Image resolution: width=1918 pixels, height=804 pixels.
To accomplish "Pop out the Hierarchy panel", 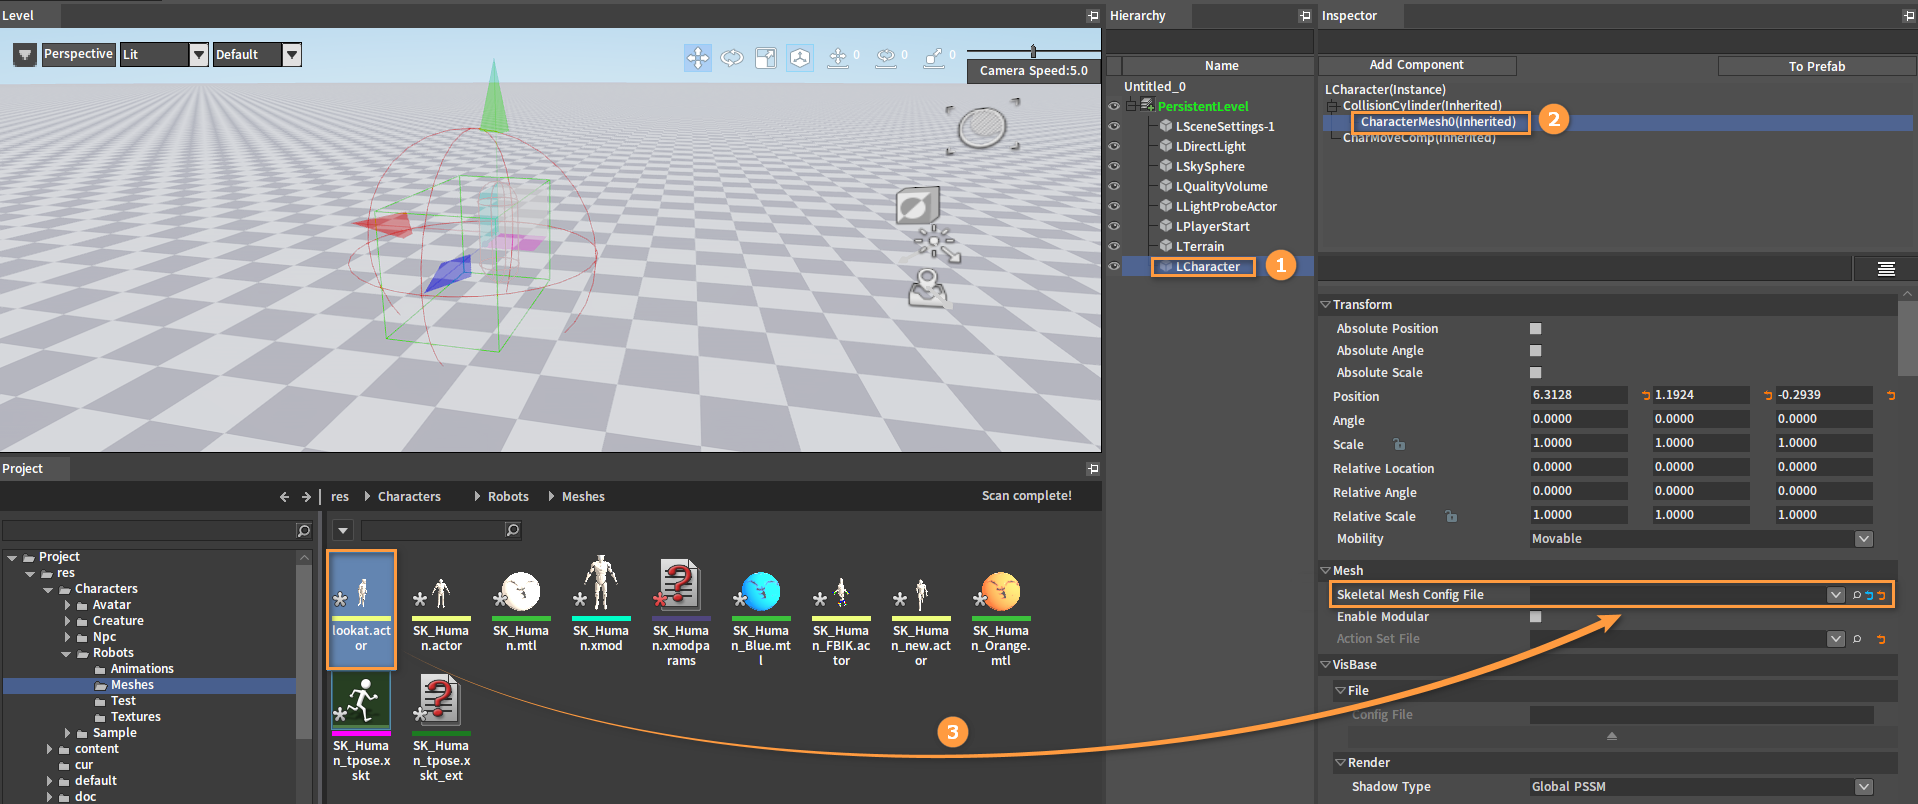I will tap(1305, 16).
